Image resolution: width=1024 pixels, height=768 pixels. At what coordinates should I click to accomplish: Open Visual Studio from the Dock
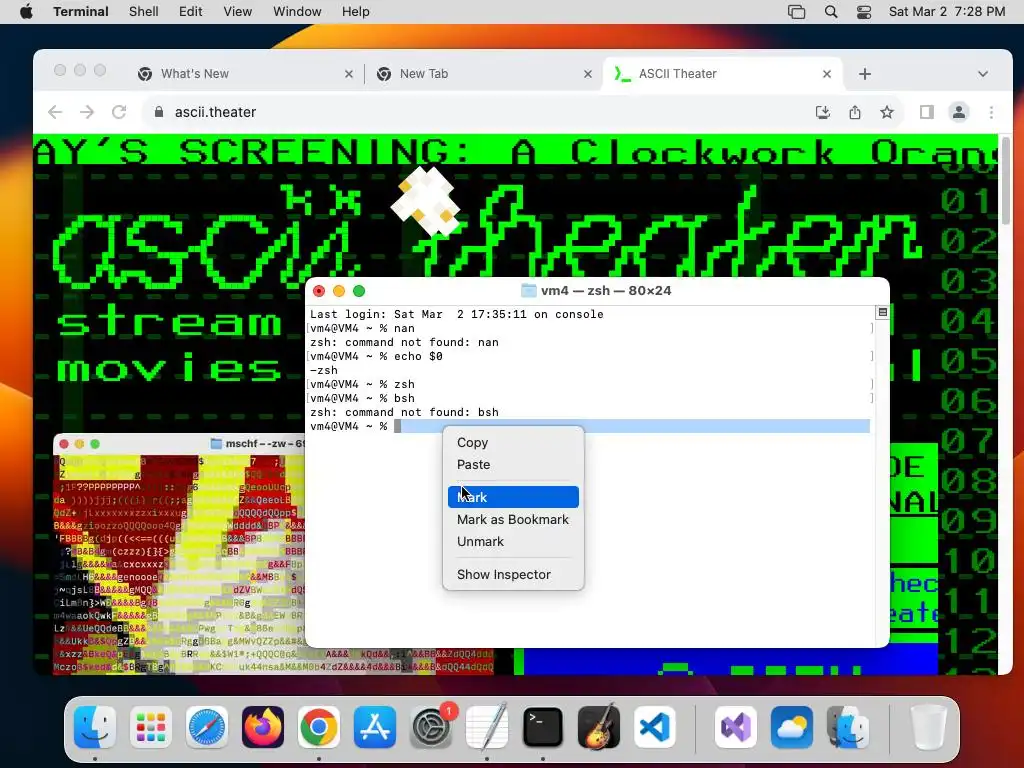(x=736, y=727)
